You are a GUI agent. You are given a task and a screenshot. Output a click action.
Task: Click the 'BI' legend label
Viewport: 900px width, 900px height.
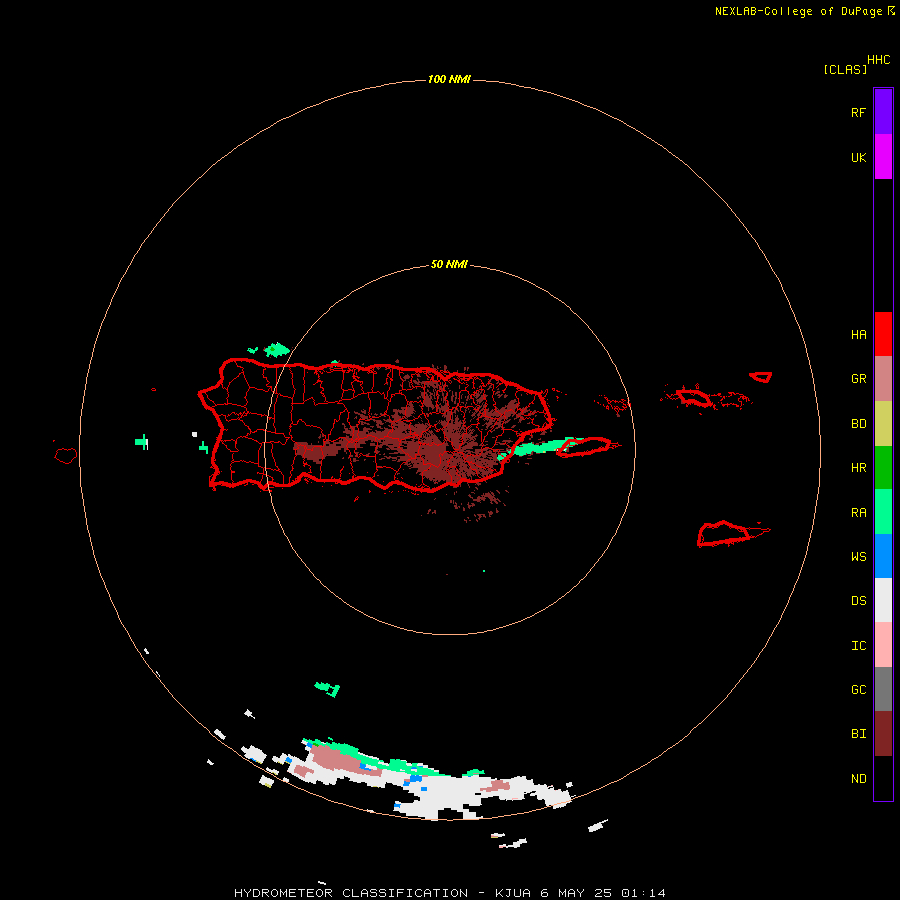pos(858,734)
